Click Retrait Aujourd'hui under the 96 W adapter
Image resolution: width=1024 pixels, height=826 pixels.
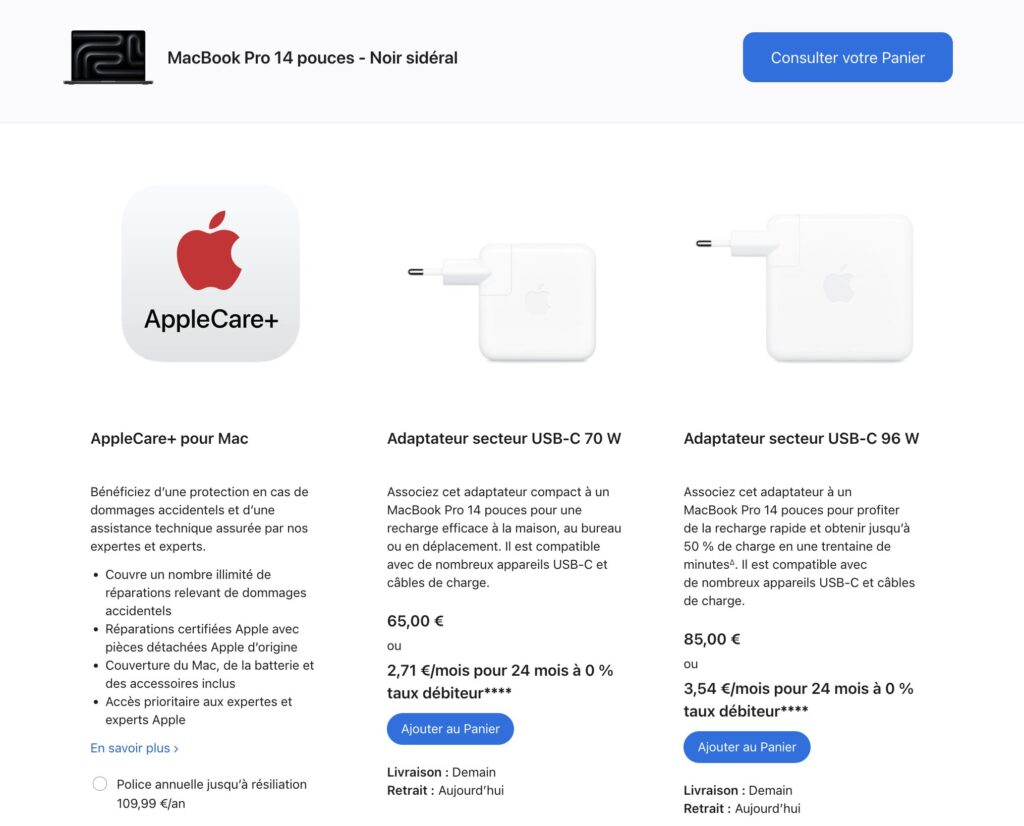point(741,808)
